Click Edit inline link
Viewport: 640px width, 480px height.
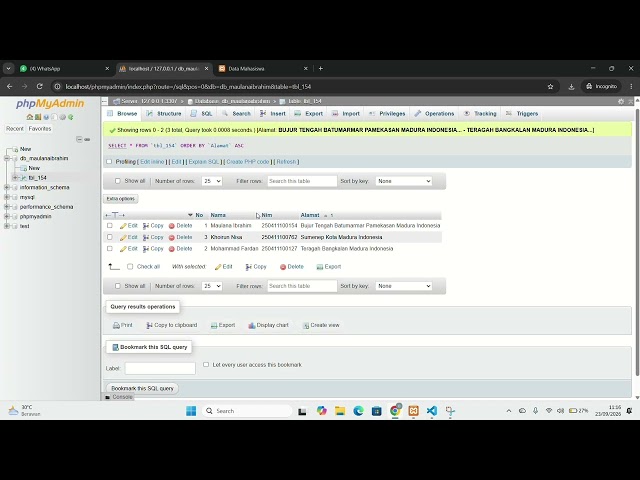point(152,162)
